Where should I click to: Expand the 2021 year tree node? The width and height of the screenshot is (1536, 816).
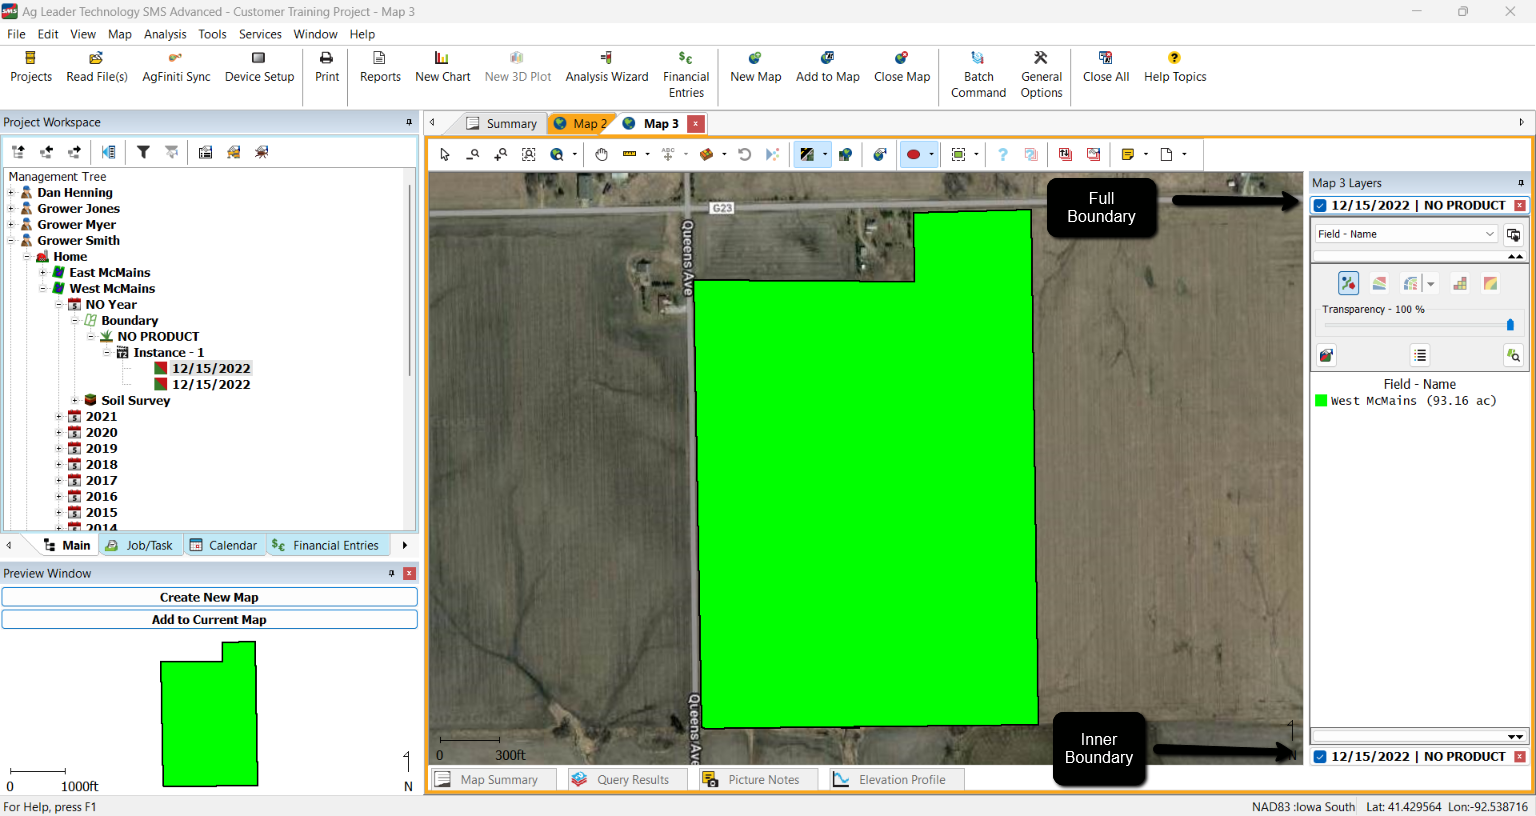pos(59,417)
